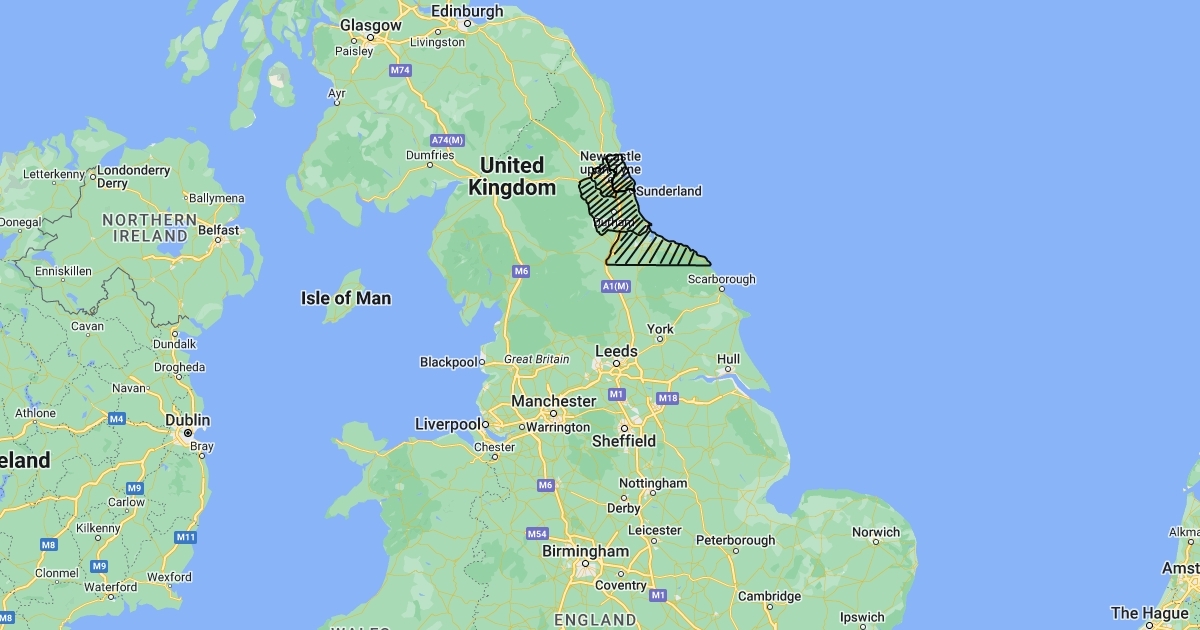Click the M18 motorway shield
1200x630 pixels.
668,399
